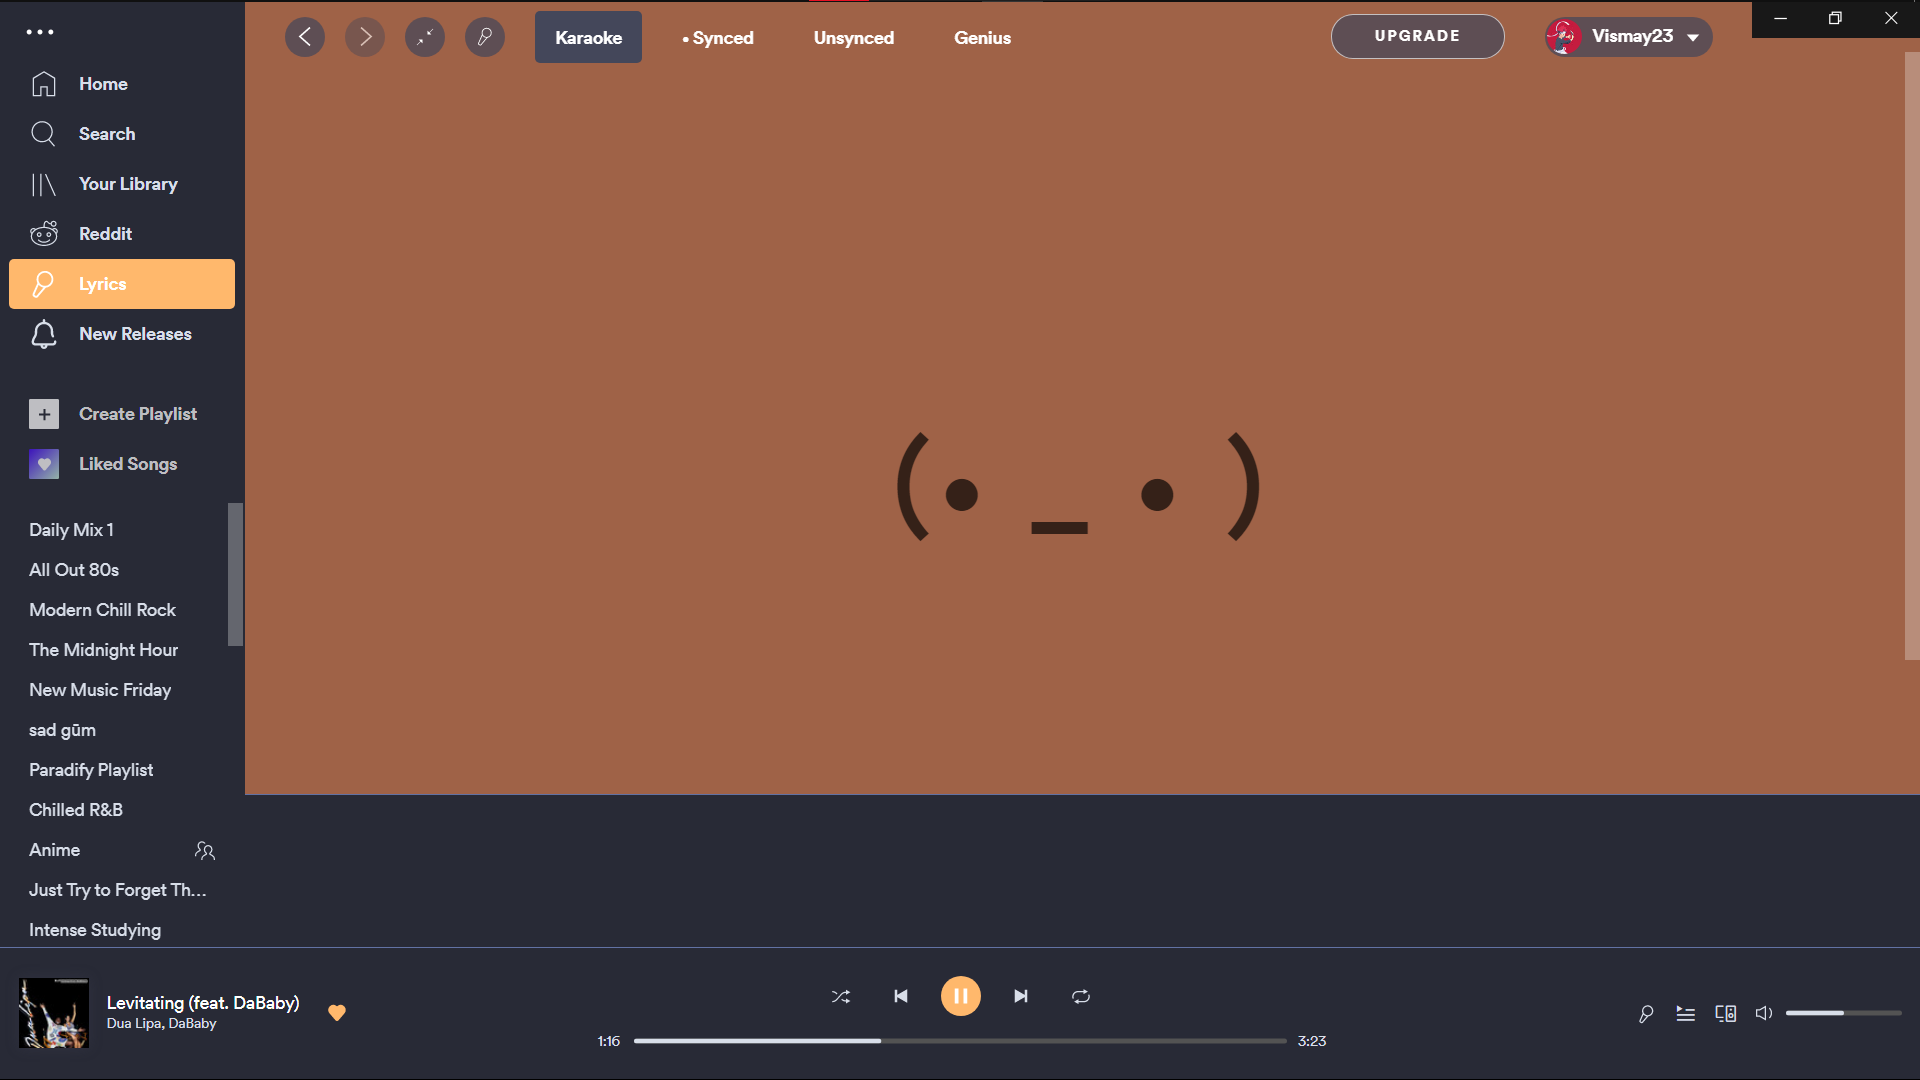Enable repeat mode for the current track
1920x1080 pixels.
click(1081, 996)
